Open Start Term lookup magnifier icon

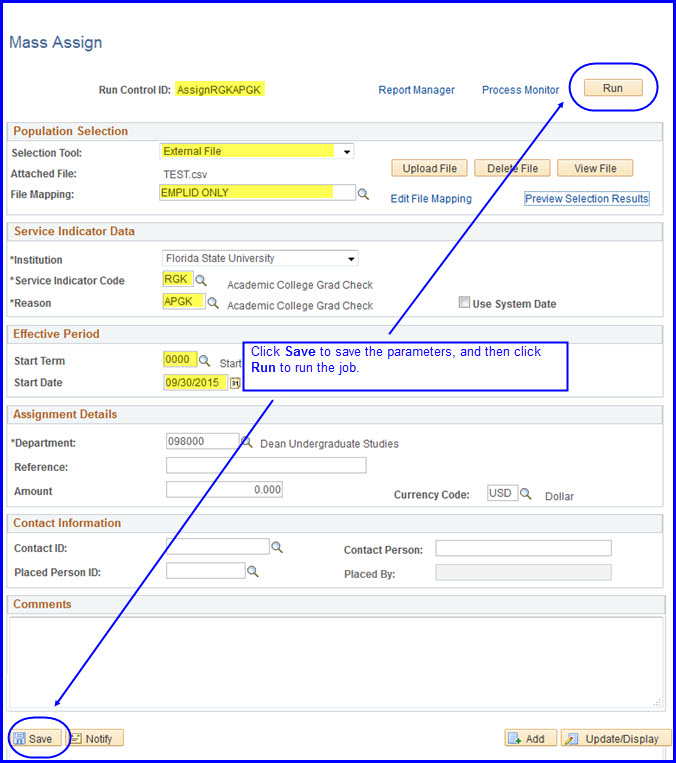tap(205, 360)
